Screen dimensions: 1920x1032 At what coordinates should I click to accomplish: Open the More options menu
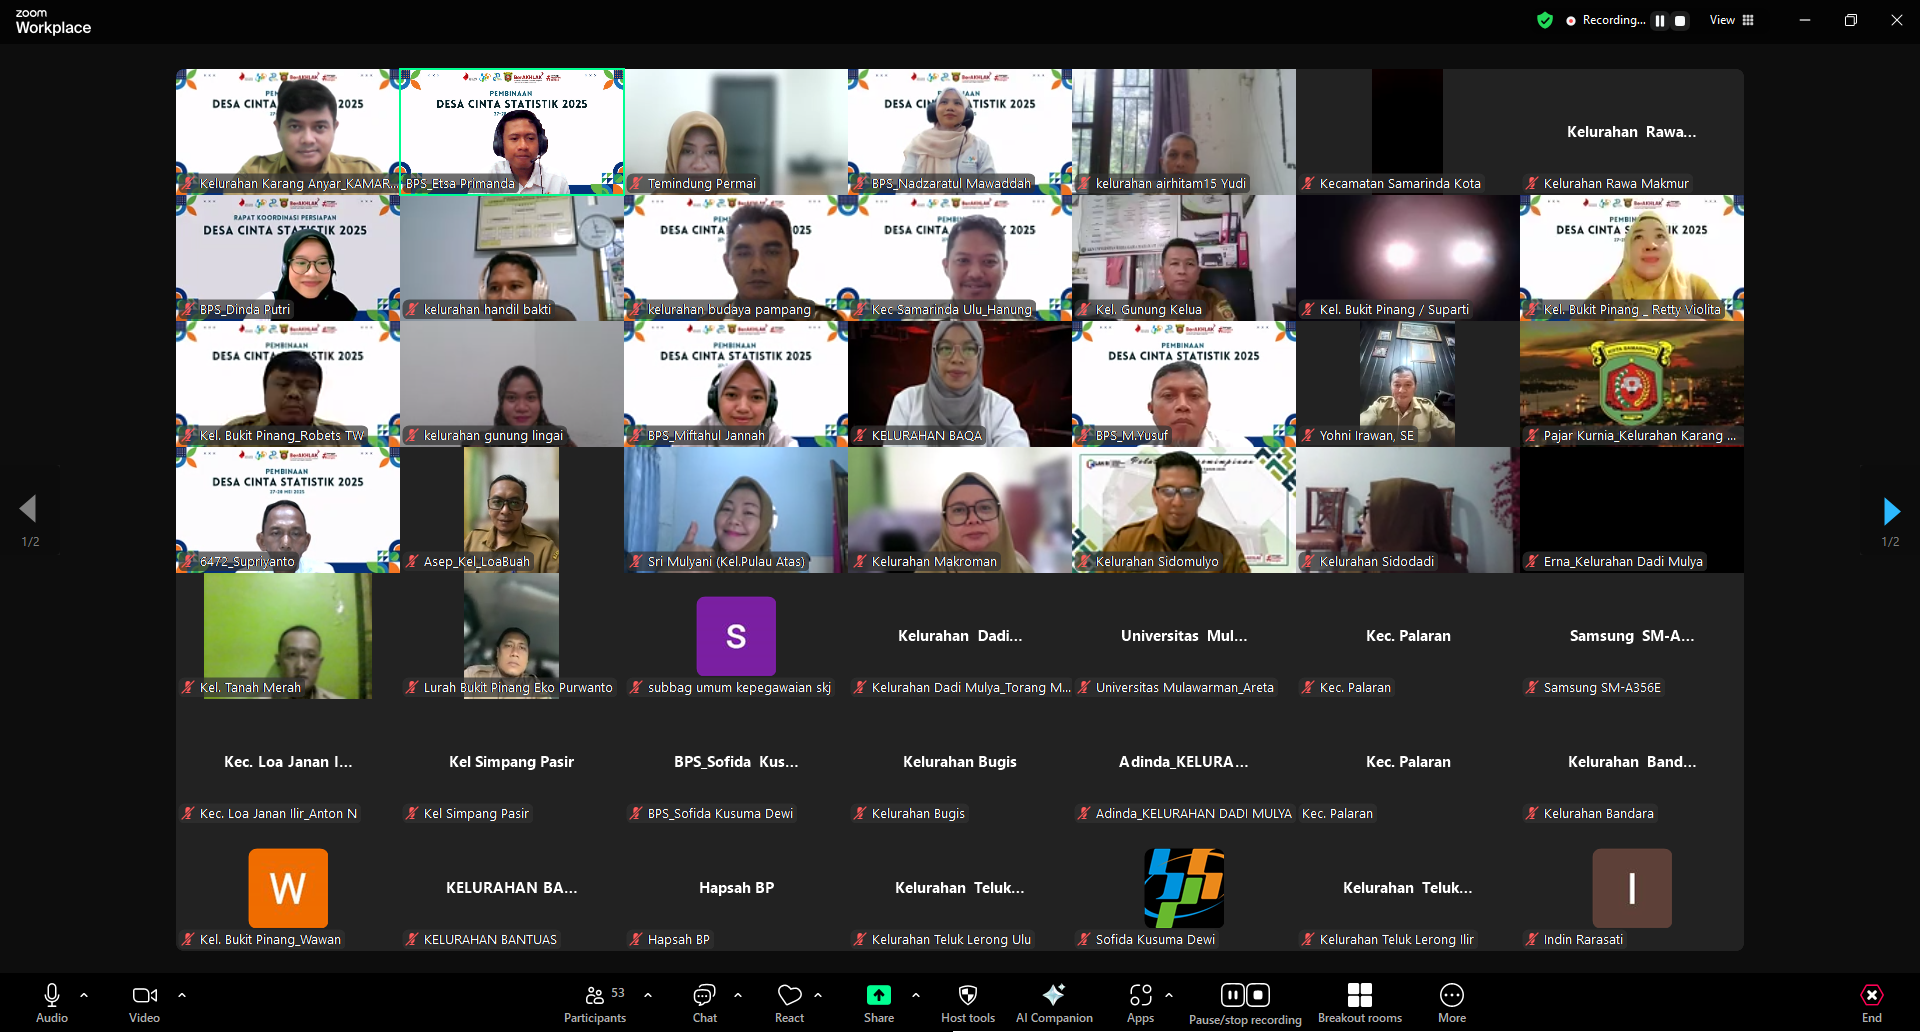pyautogui.click(x=1451, y=1003)
